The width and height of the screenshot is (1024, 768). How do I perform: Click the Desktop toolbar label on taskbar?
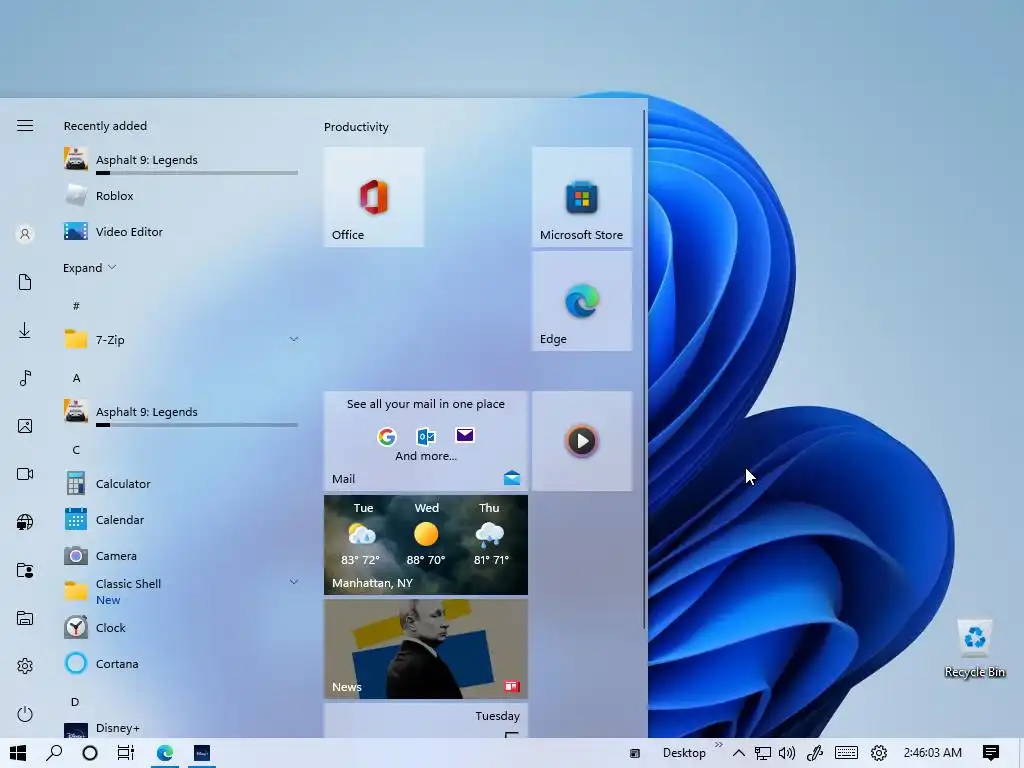coord(684,753)
